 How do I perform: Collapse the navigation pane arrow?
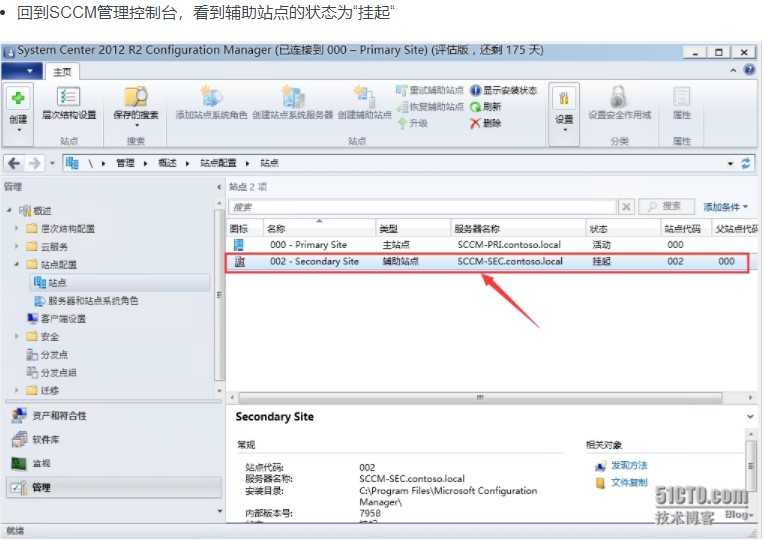click(x=218, y=187)
